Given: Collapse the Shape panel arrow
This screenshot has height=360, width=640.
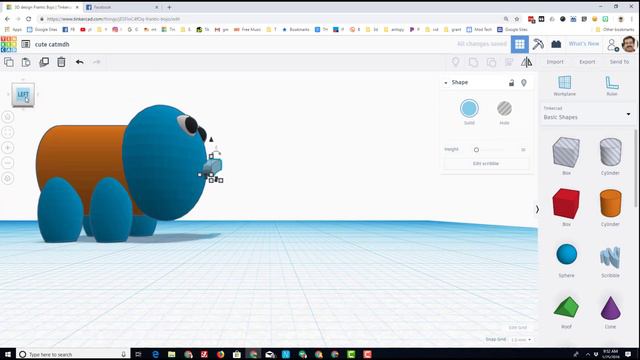Looking at the screenshot, I should tap(446, 83).
